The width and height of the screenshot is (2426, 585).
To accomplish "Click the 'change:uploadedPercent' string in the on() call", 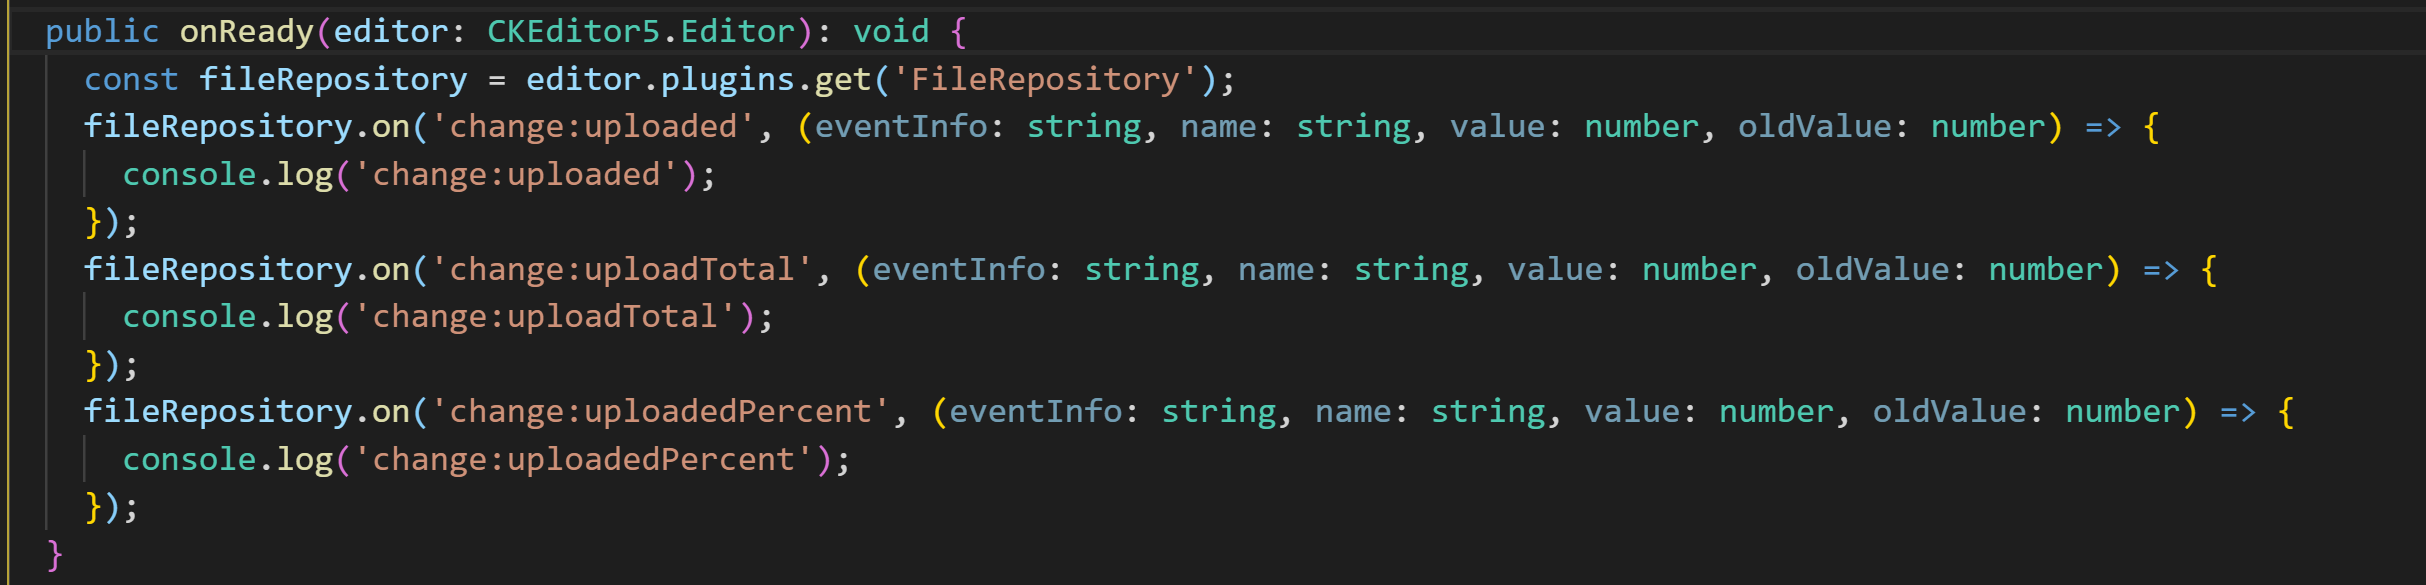I will click(x=660, y=412).
